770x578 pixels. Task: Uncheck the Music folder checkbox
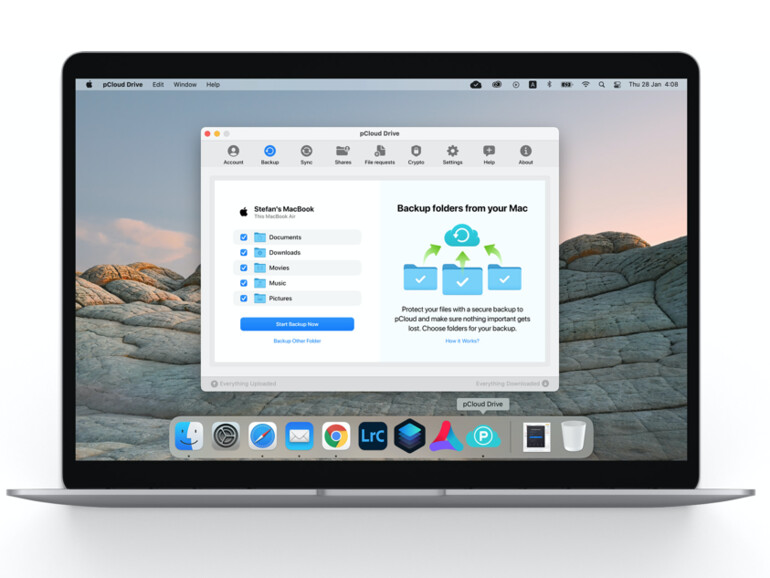click(244, 283)
